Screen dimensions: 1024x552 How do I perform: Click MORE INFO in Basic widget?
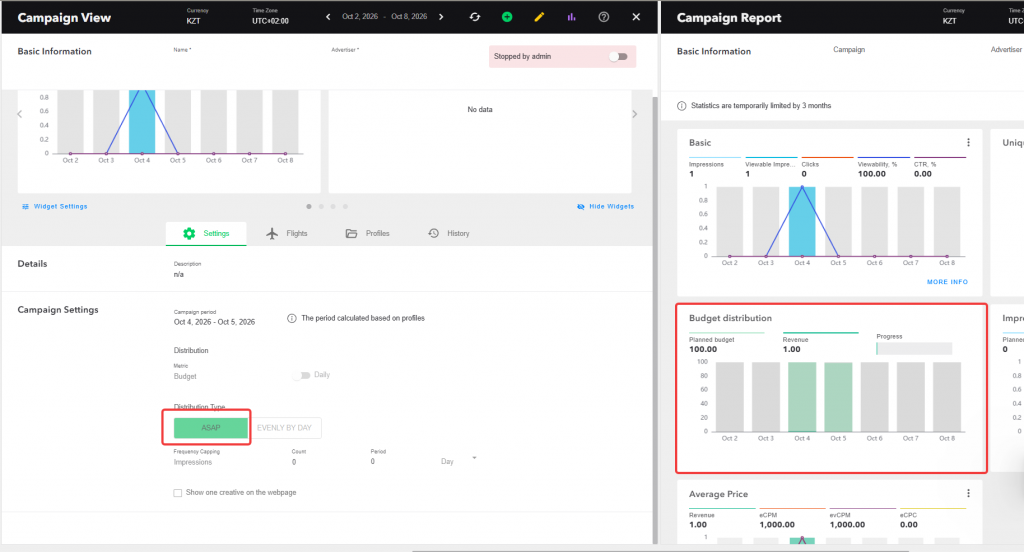[948, 282]
